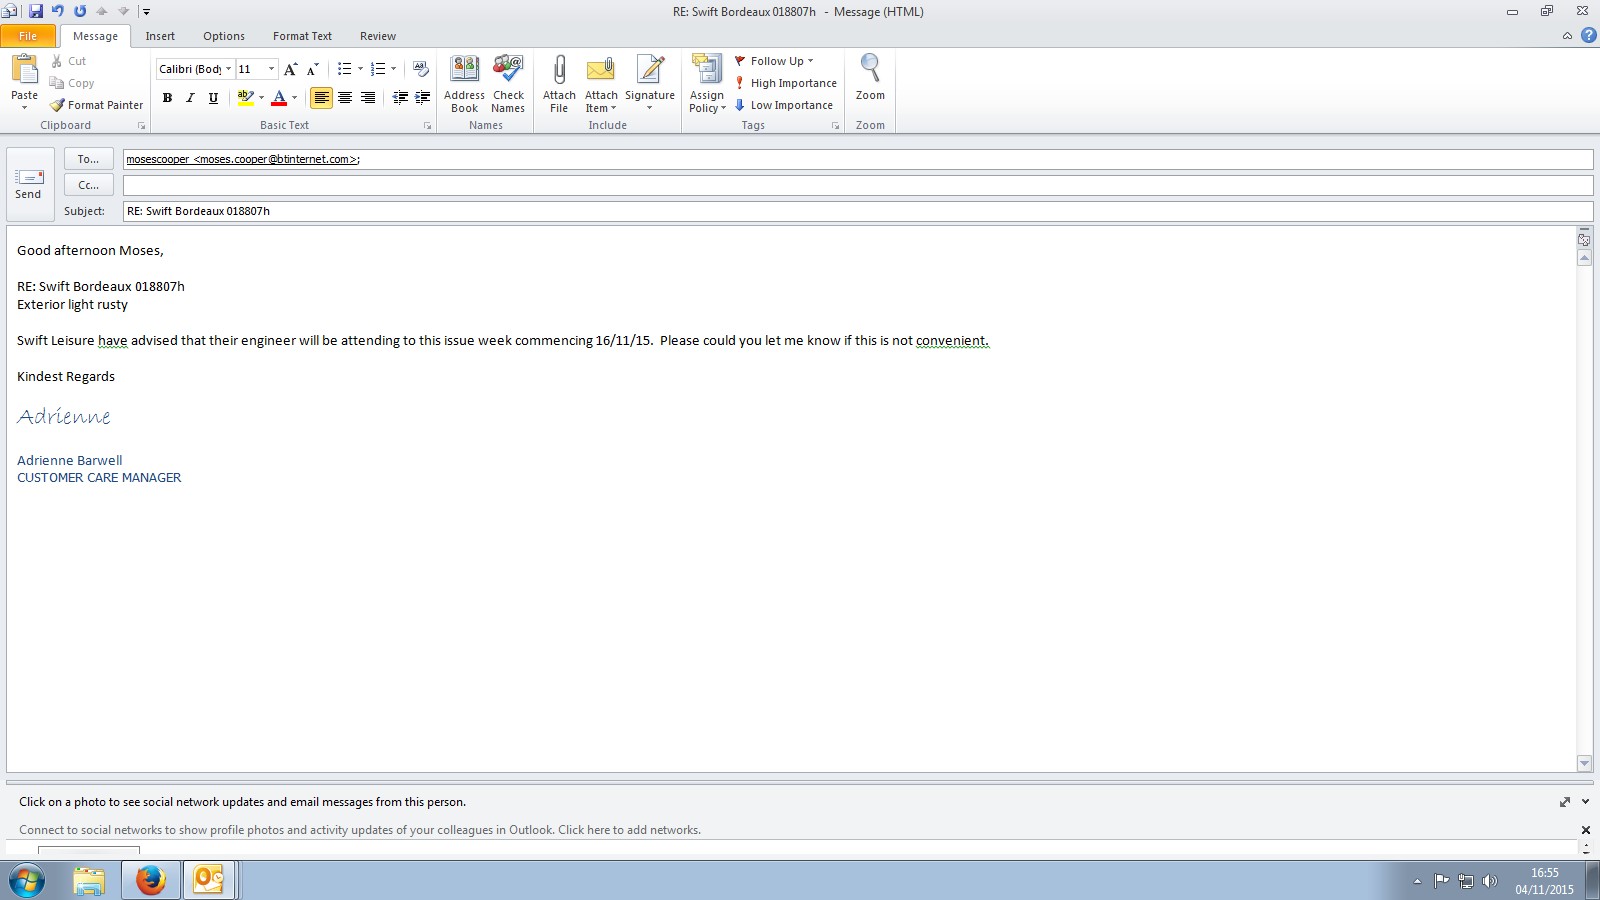Apply the yellow text highlight color
1600x900 pixels.
tap(245, 97)
